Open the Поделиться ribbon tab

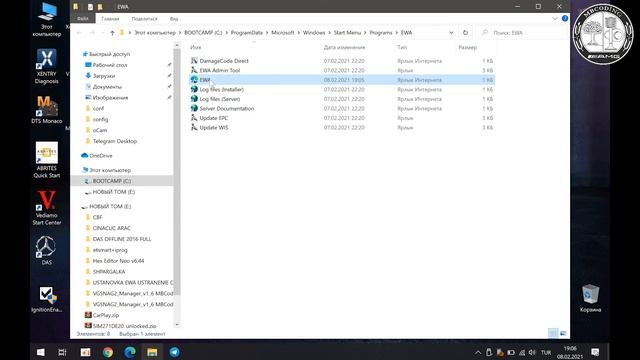144,19
